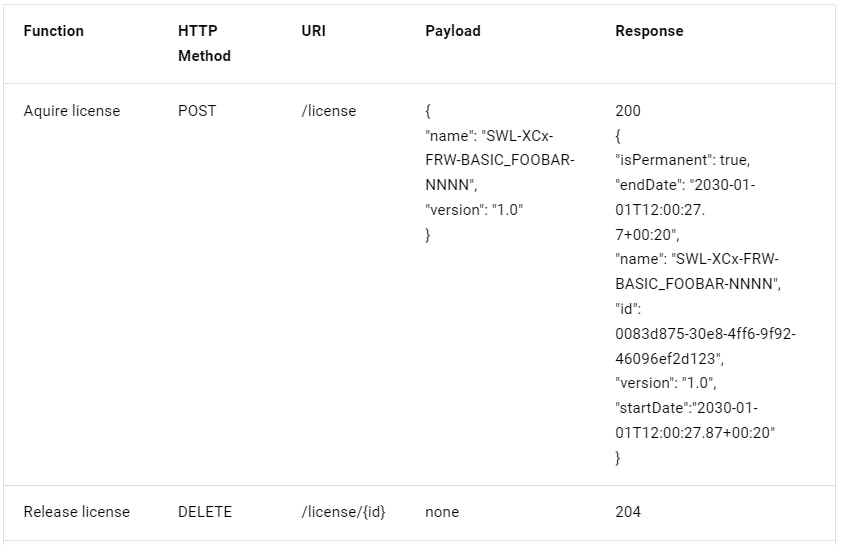Click the payload "version": "1.0" line
Screen dimensions: 841x545
click(474, 210)
